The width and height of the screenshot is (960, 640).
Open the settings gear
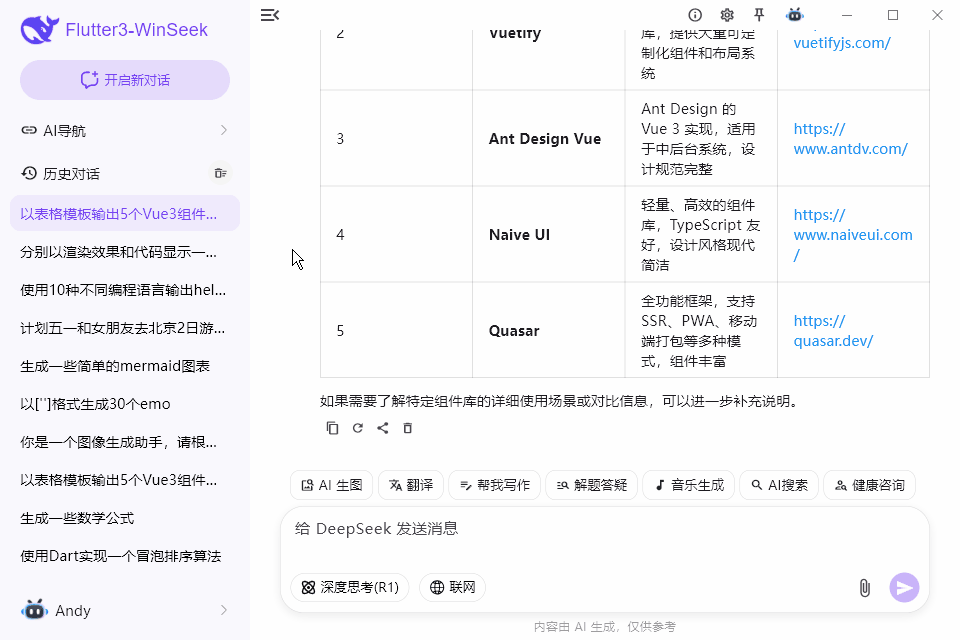(727, 15)
